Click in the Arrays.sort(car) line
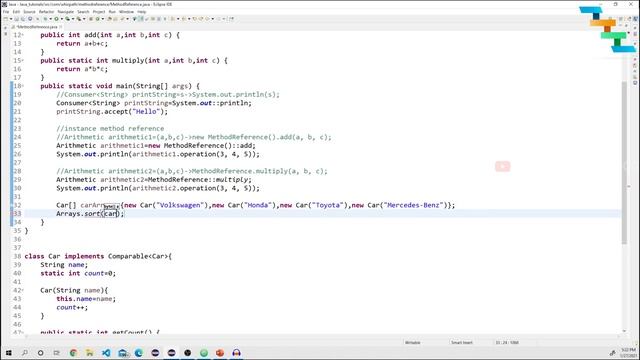640x360 pixels. (x=90, y=213)
